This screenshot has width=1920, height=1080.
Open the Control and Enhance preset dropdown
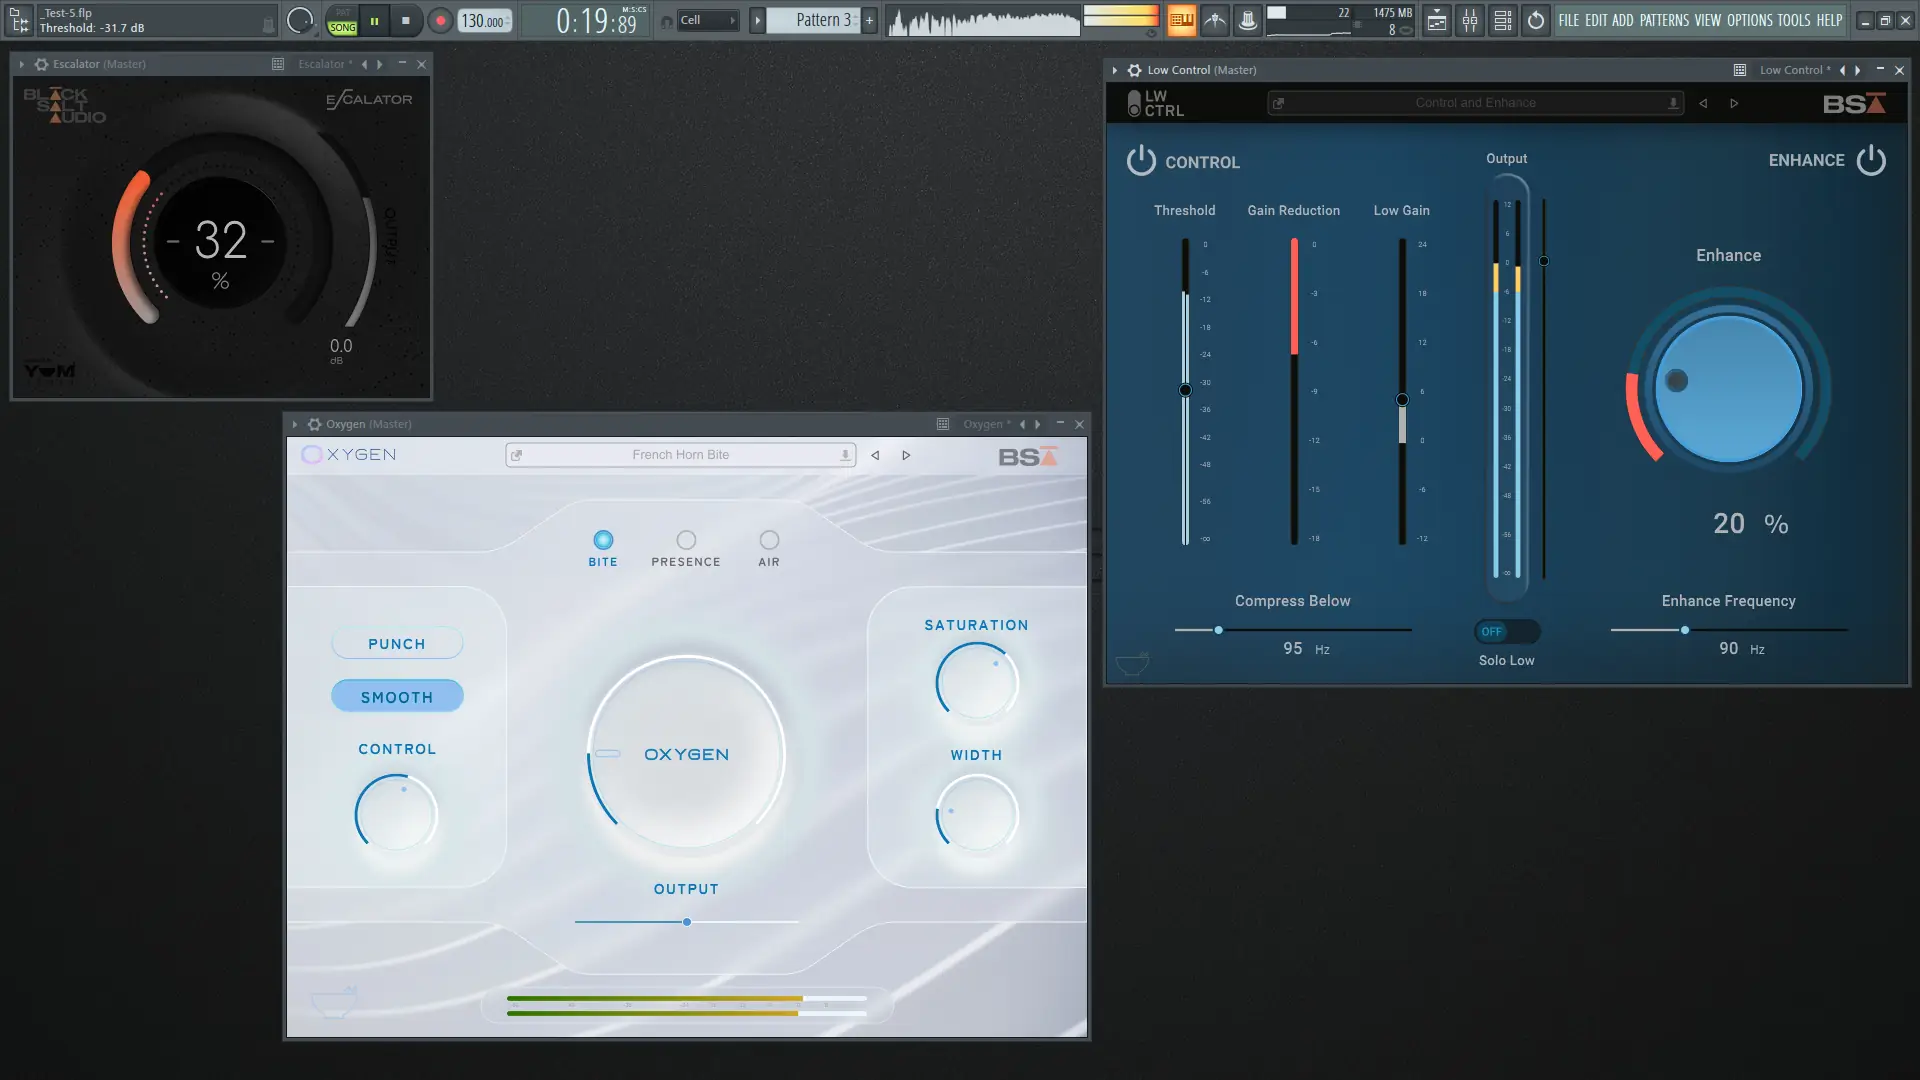point(1475,103)
